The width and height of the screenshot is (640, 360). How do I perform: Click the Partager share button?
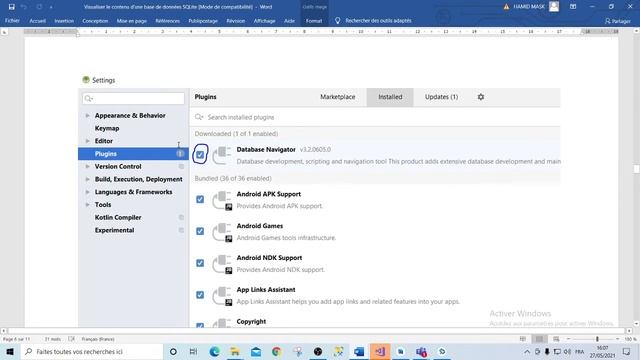(618, 20)
